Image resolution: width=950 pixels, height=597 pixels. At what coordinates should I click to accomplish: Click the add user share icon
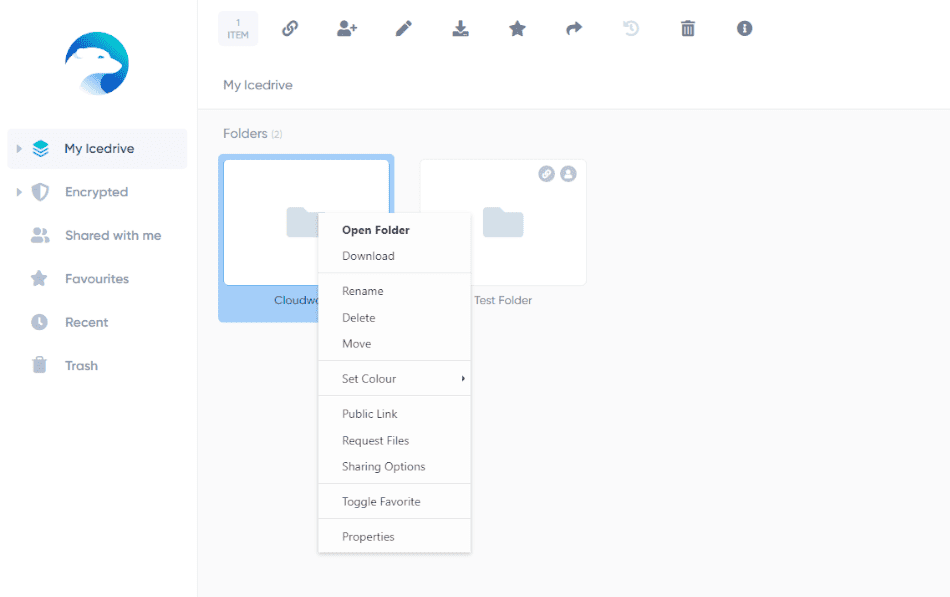click(x=347, y=28)
